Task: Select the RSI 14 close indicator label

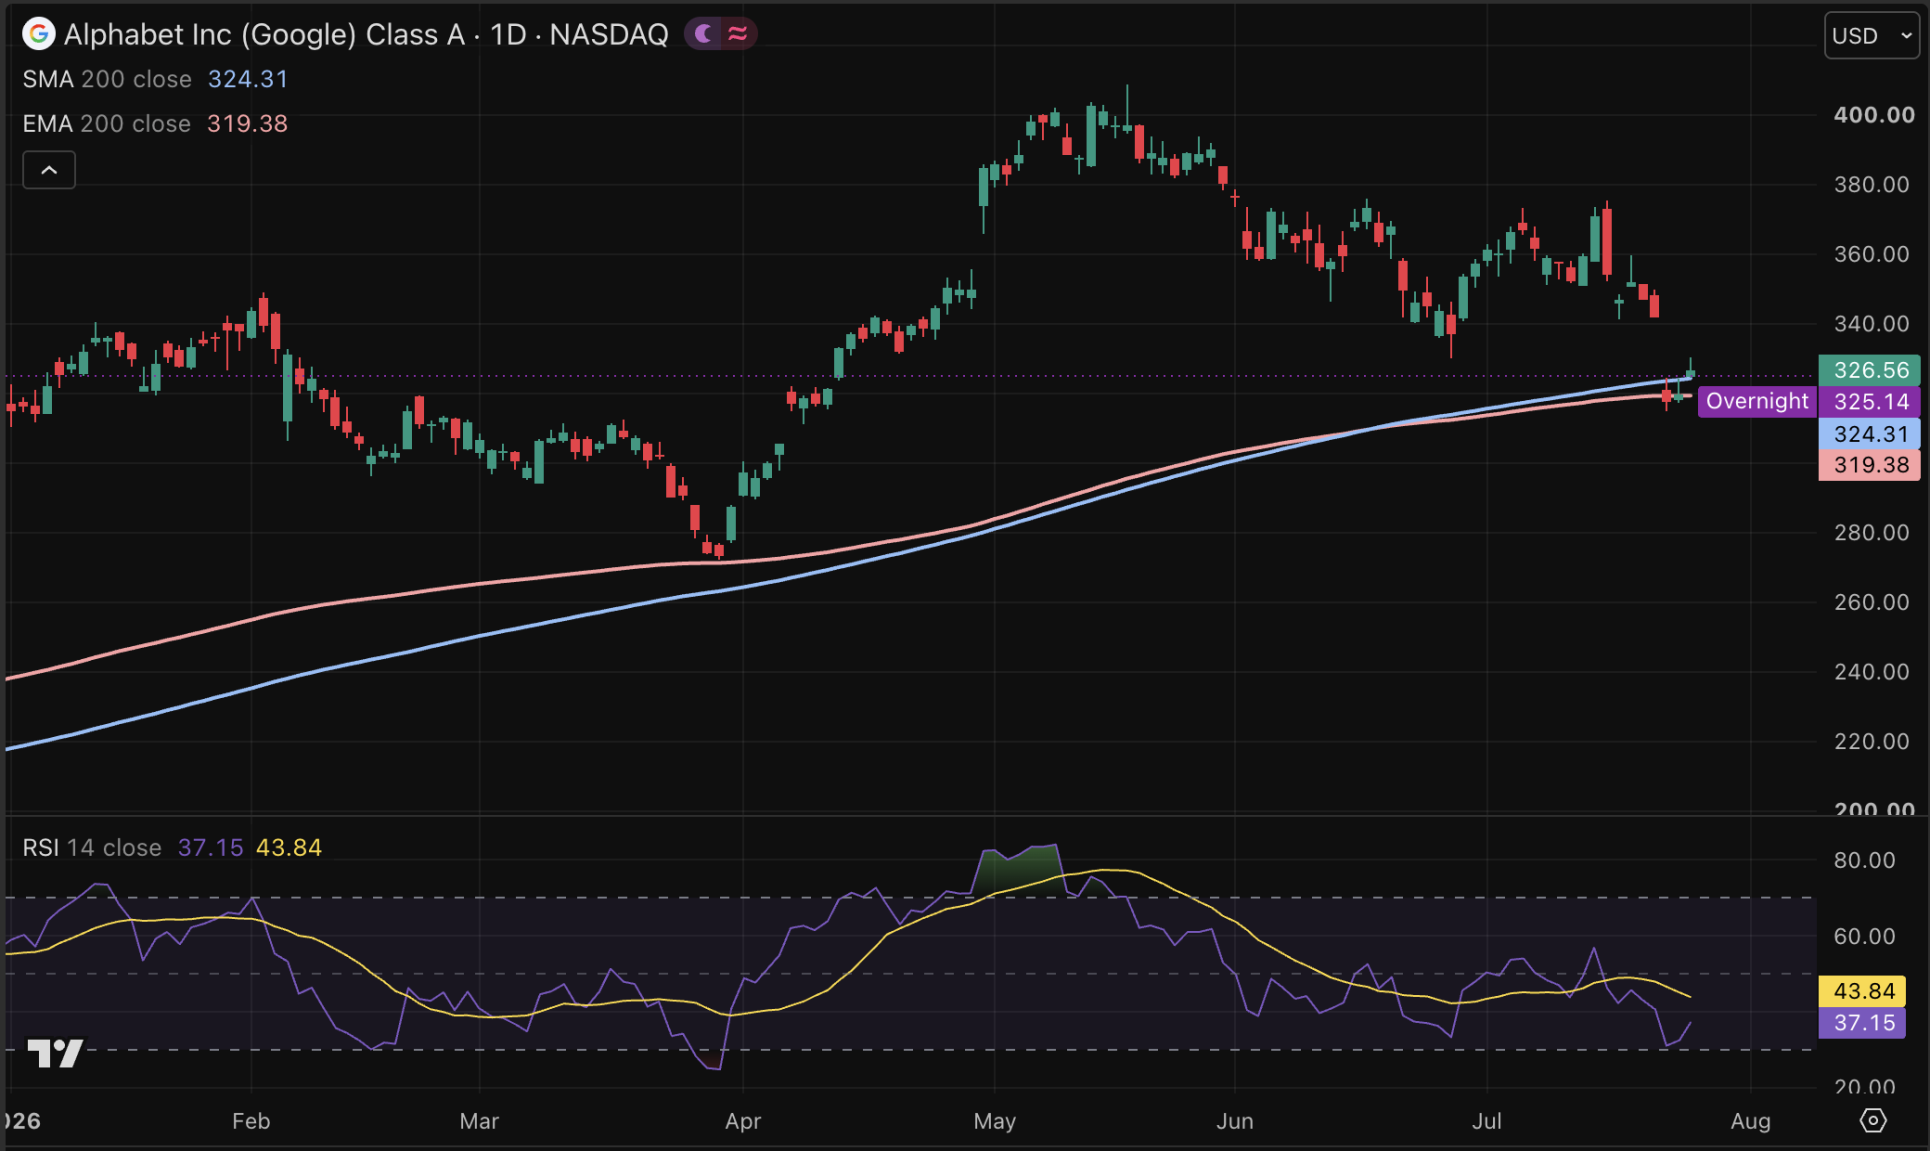Action: (x=92, y=847)
